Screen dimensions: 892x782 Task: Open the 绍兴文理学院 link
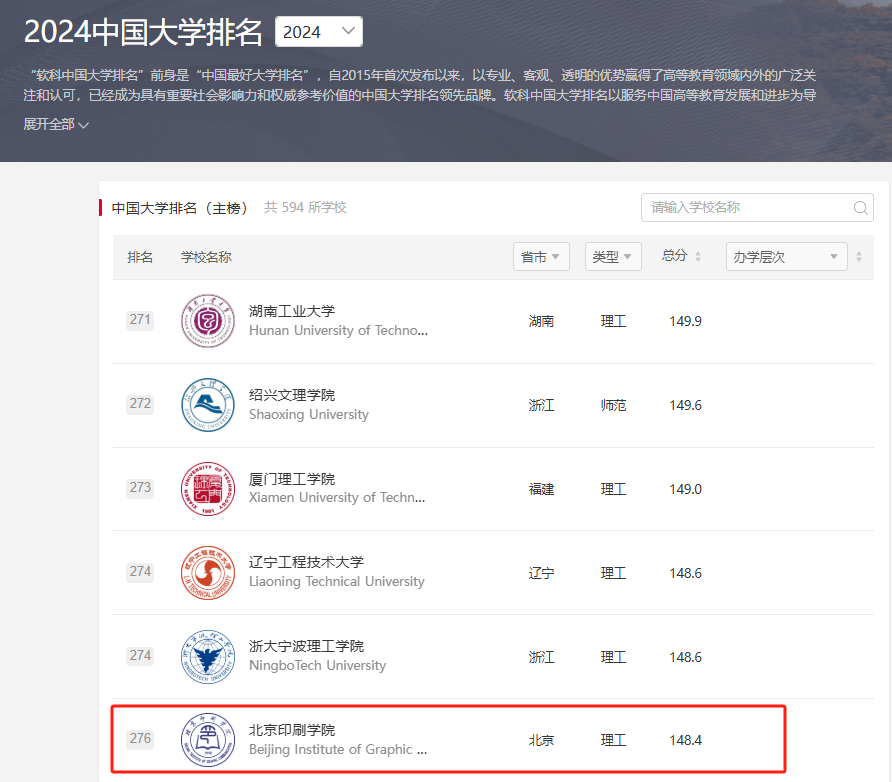pyautogui.click(x=292, y=395)
